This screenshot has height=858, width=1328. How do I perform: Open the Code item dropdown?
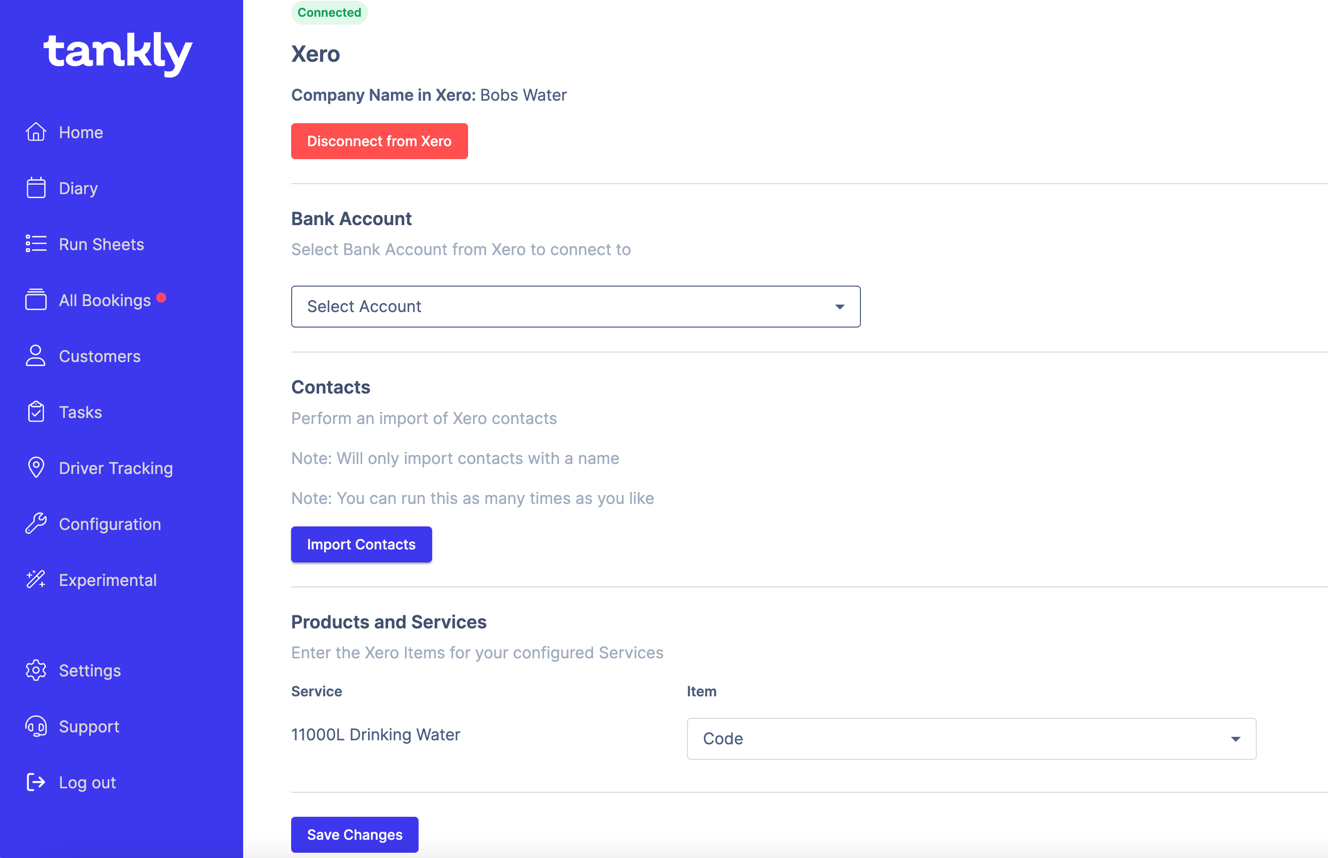click(970, 739)
